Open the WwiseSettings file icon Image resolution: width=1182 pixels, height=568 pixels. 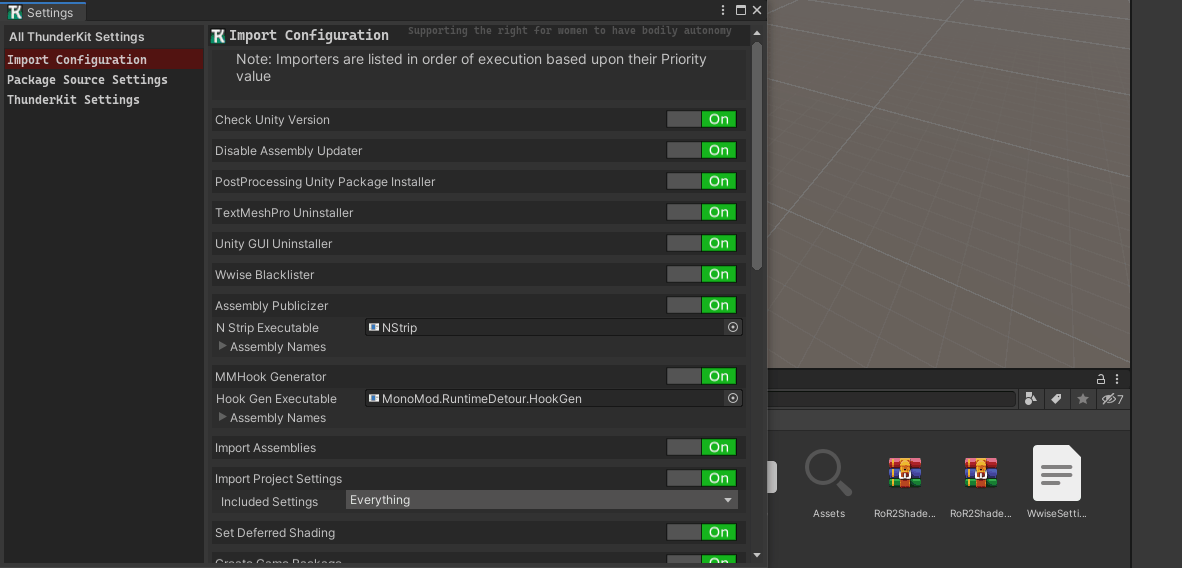(1056, 474)
